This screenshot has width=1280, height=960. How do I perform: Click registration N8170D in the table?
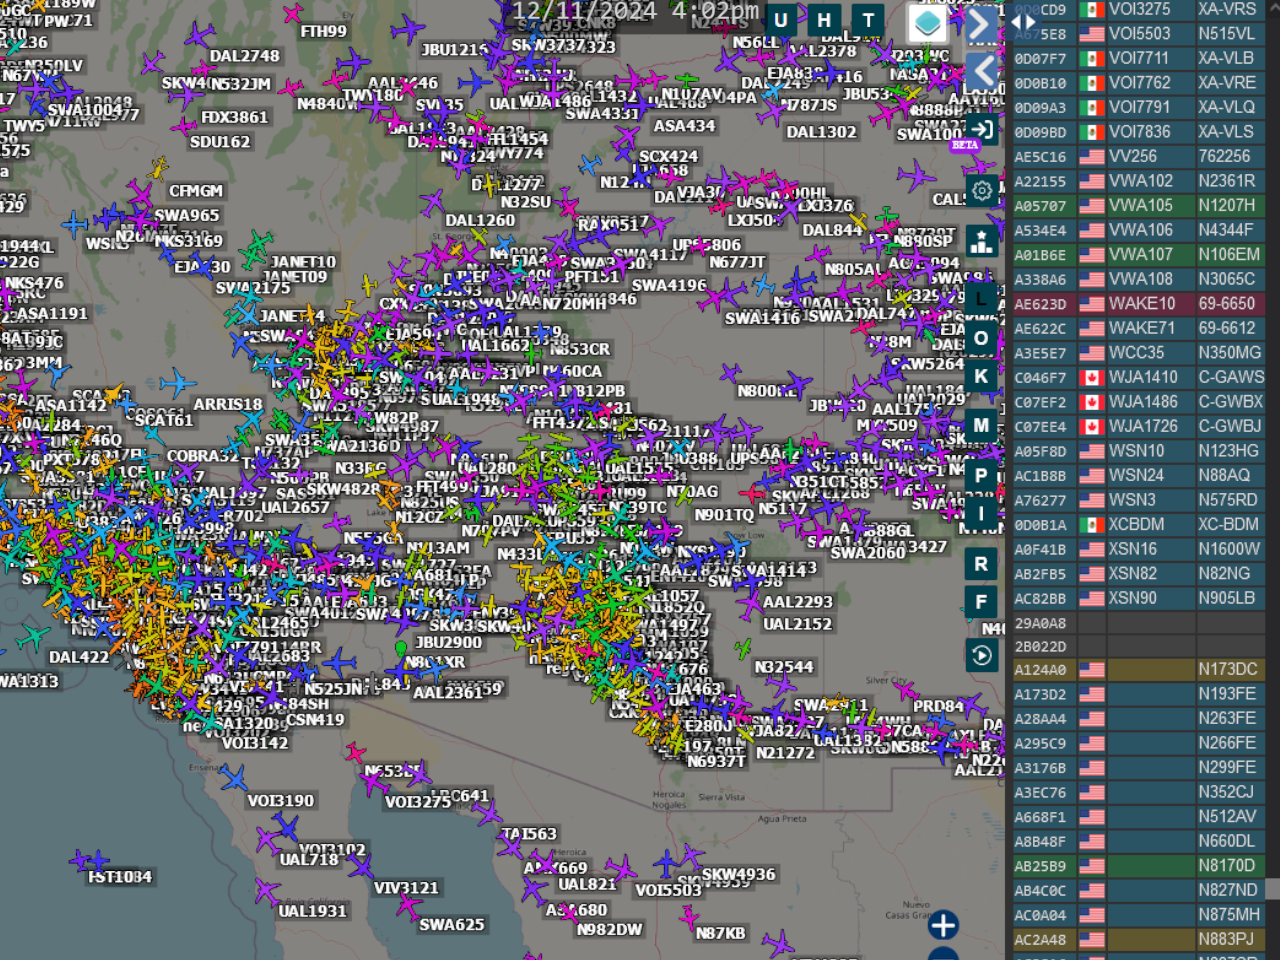[1228, 866]
